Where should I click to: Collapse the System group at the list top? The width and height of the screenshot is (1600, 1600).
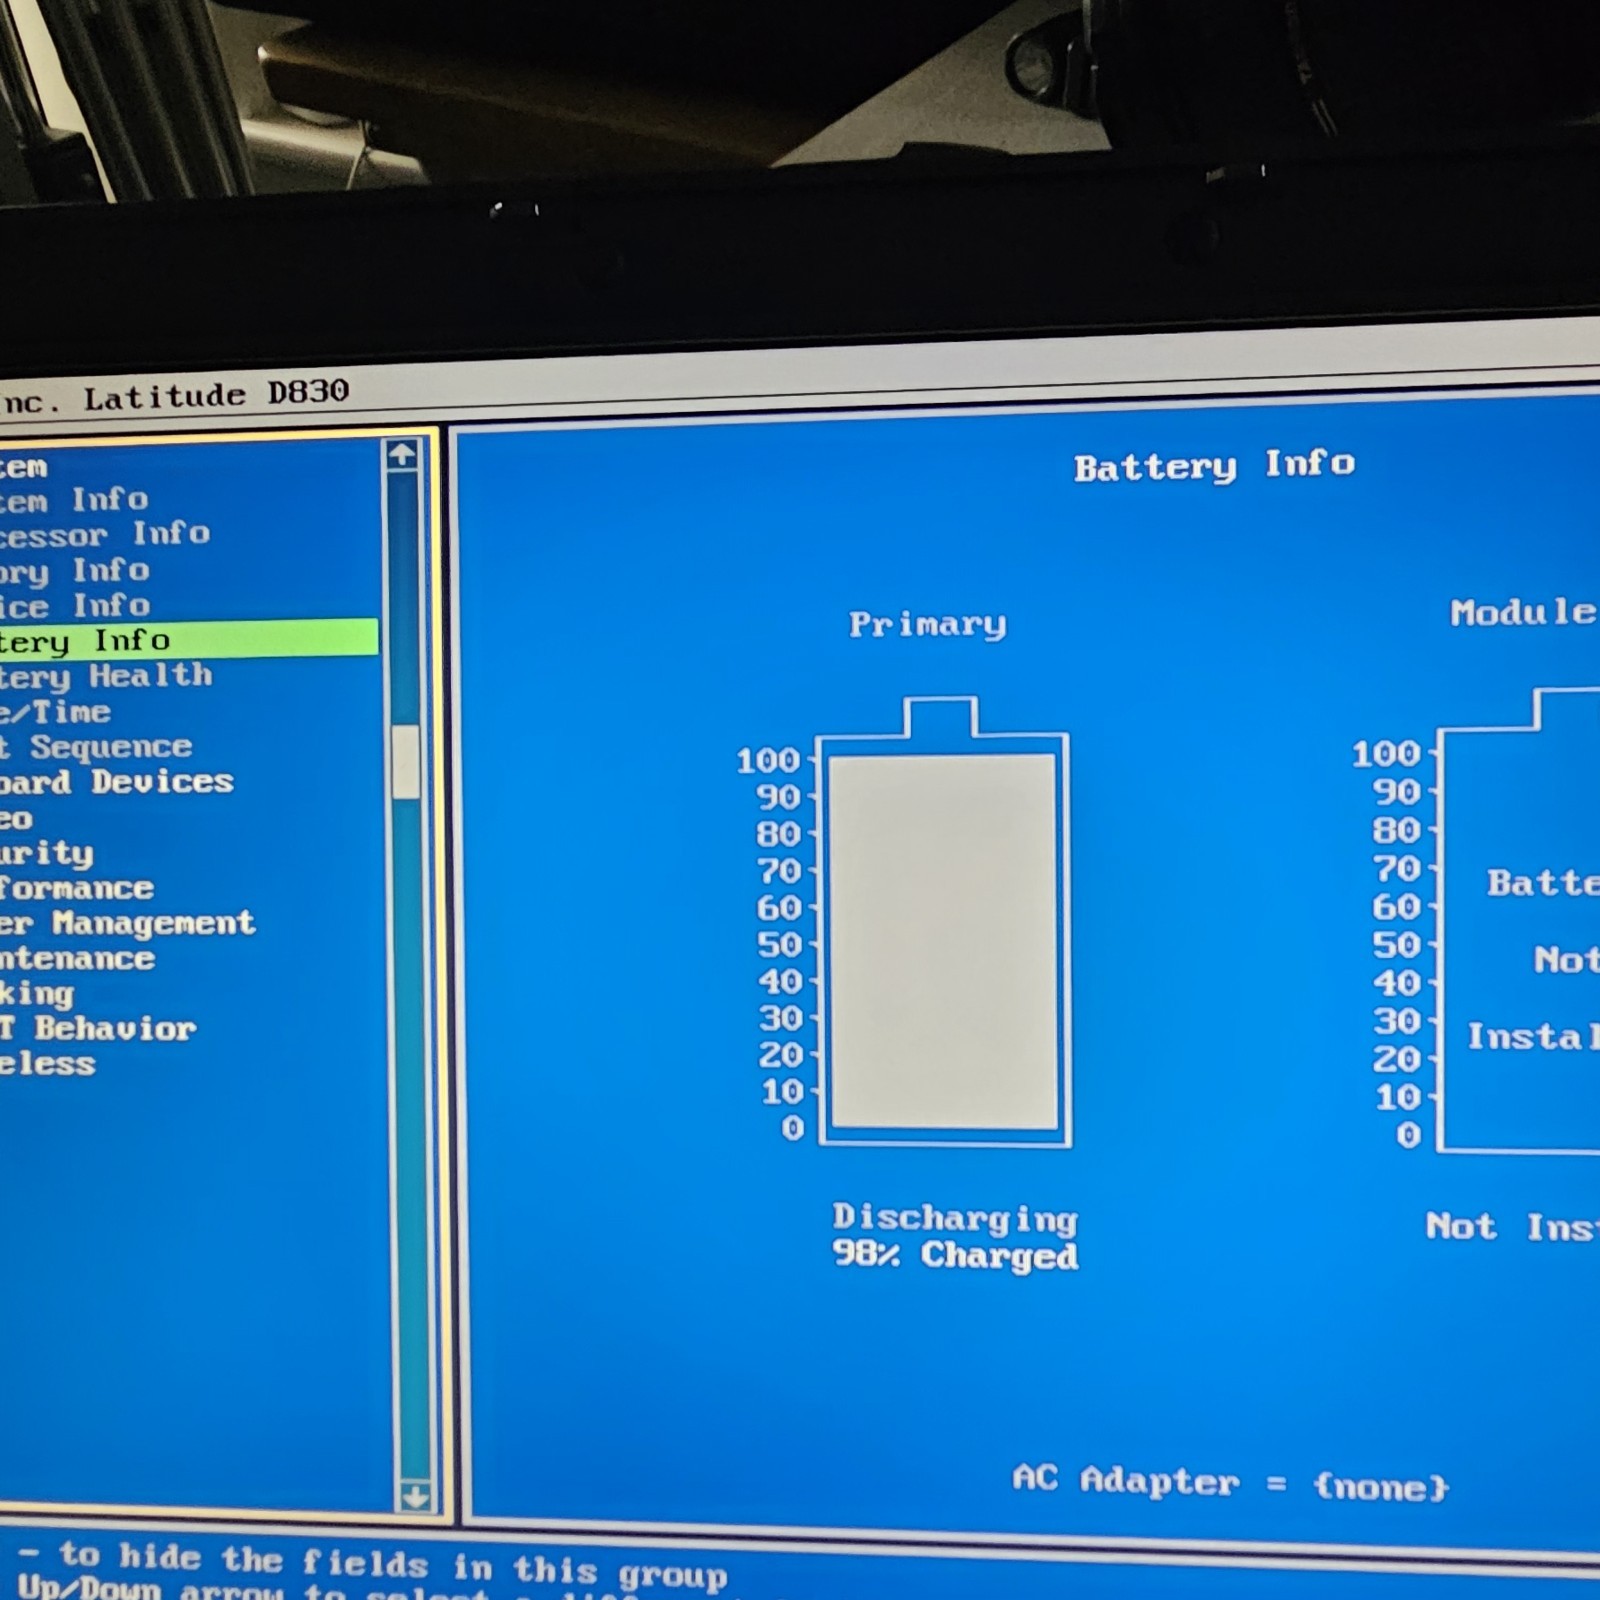23,467
